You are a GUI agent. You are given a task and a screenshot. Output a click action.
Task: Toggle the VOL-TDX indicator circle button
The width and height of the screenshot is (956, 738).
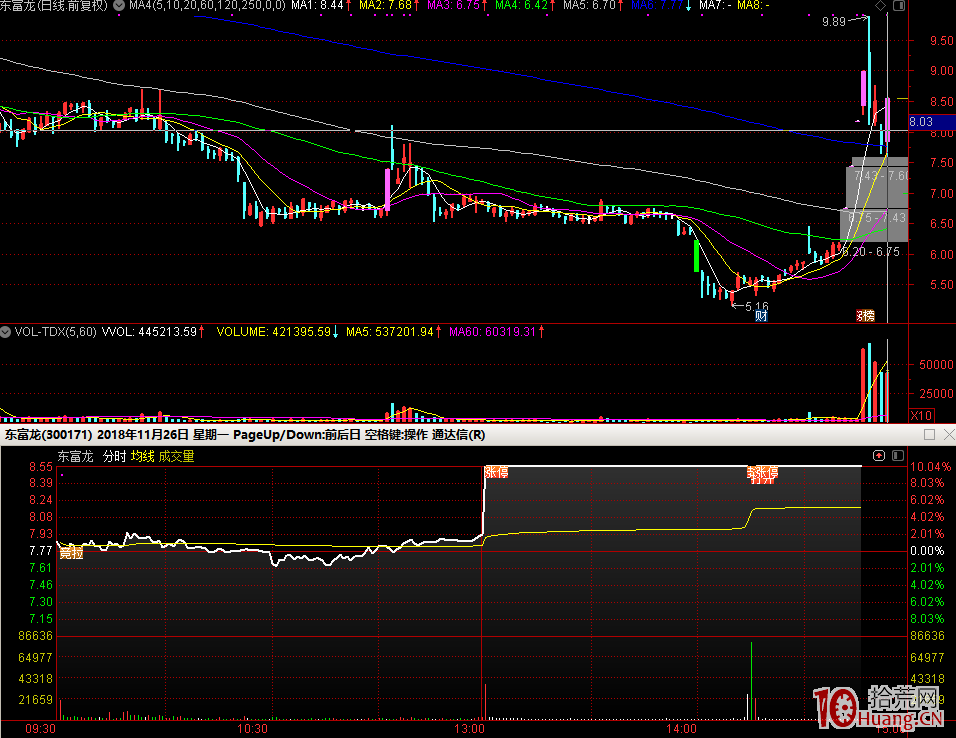click(x=5, y=331)
